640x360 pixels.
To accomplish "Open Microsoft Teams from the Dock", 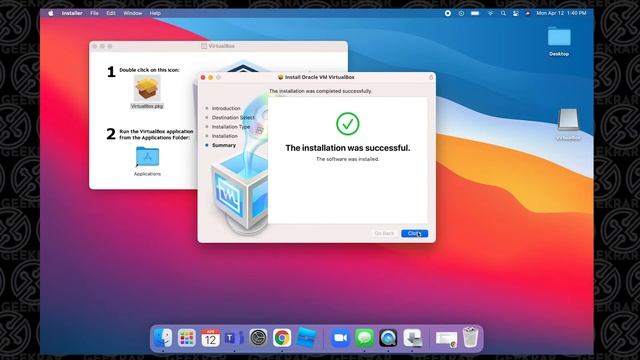I will (234, 338).
